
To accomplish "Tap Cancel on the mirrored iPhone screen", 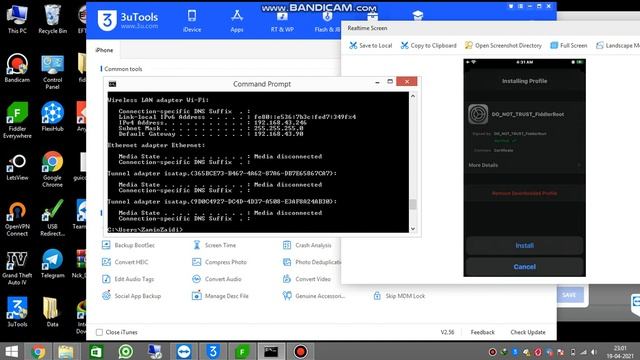I will (x=524, y=267).
